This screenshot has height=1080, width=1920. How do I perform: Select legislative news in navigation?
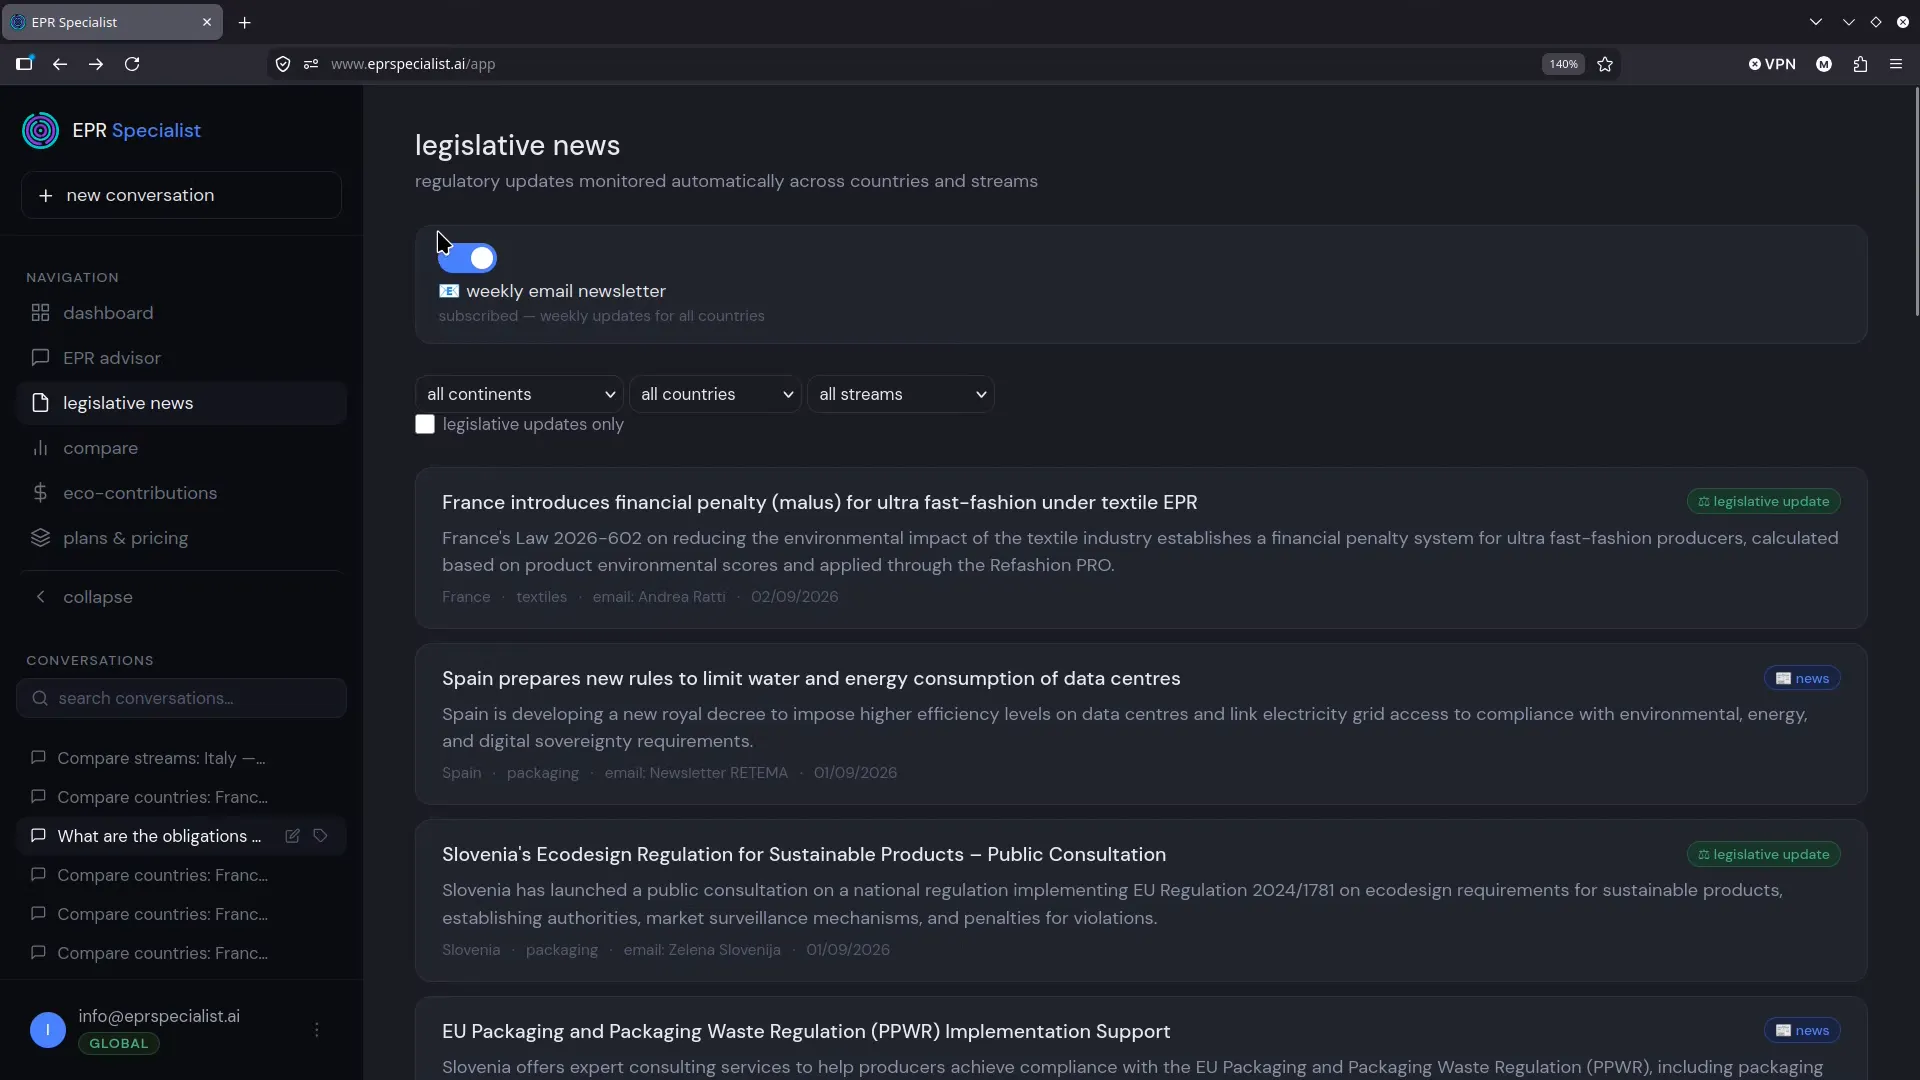pos(181,403)
